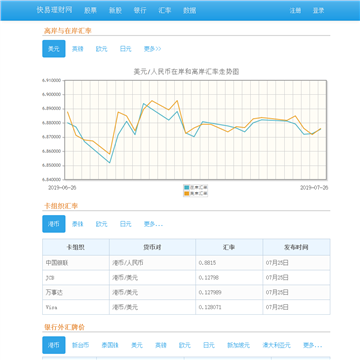Toggle the orange 离岸汇率 legend swatch
The height and width of the screenshot is (360, 360).
click(187, 193)
